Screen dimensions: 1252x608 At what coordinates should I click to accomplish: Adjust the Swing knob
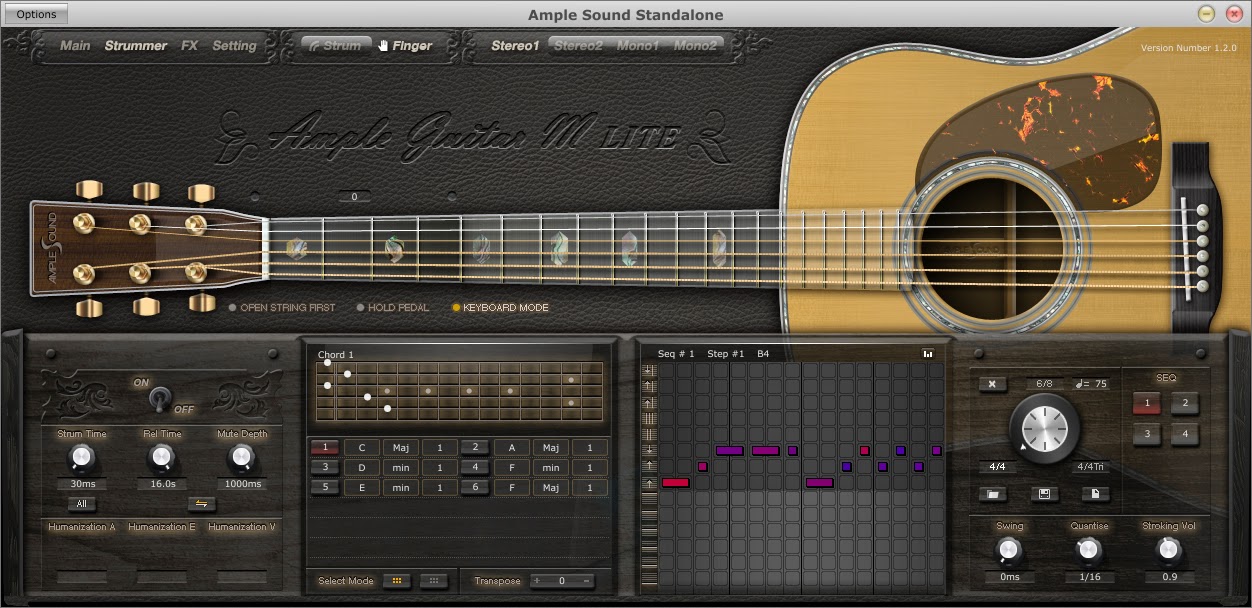[1009, 550]
